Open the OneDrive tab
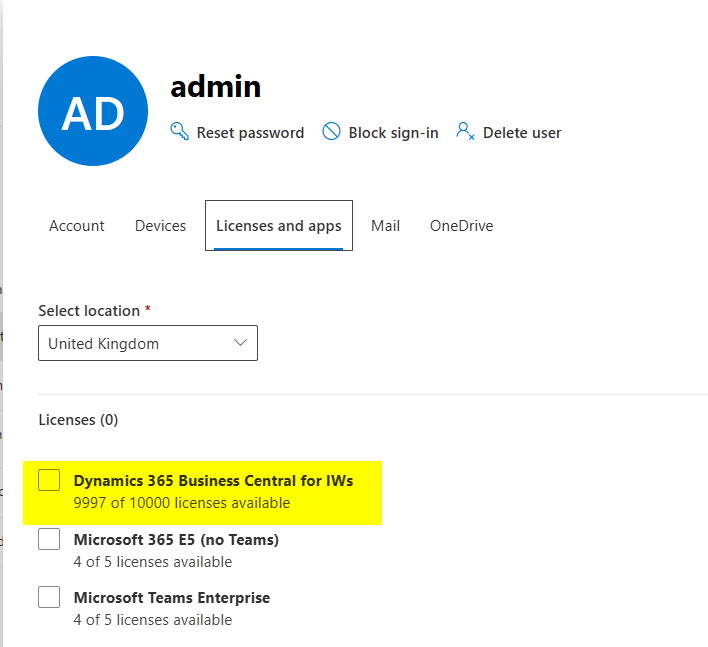This screenshot has height=647, width=708. click(x=461, y=226)
